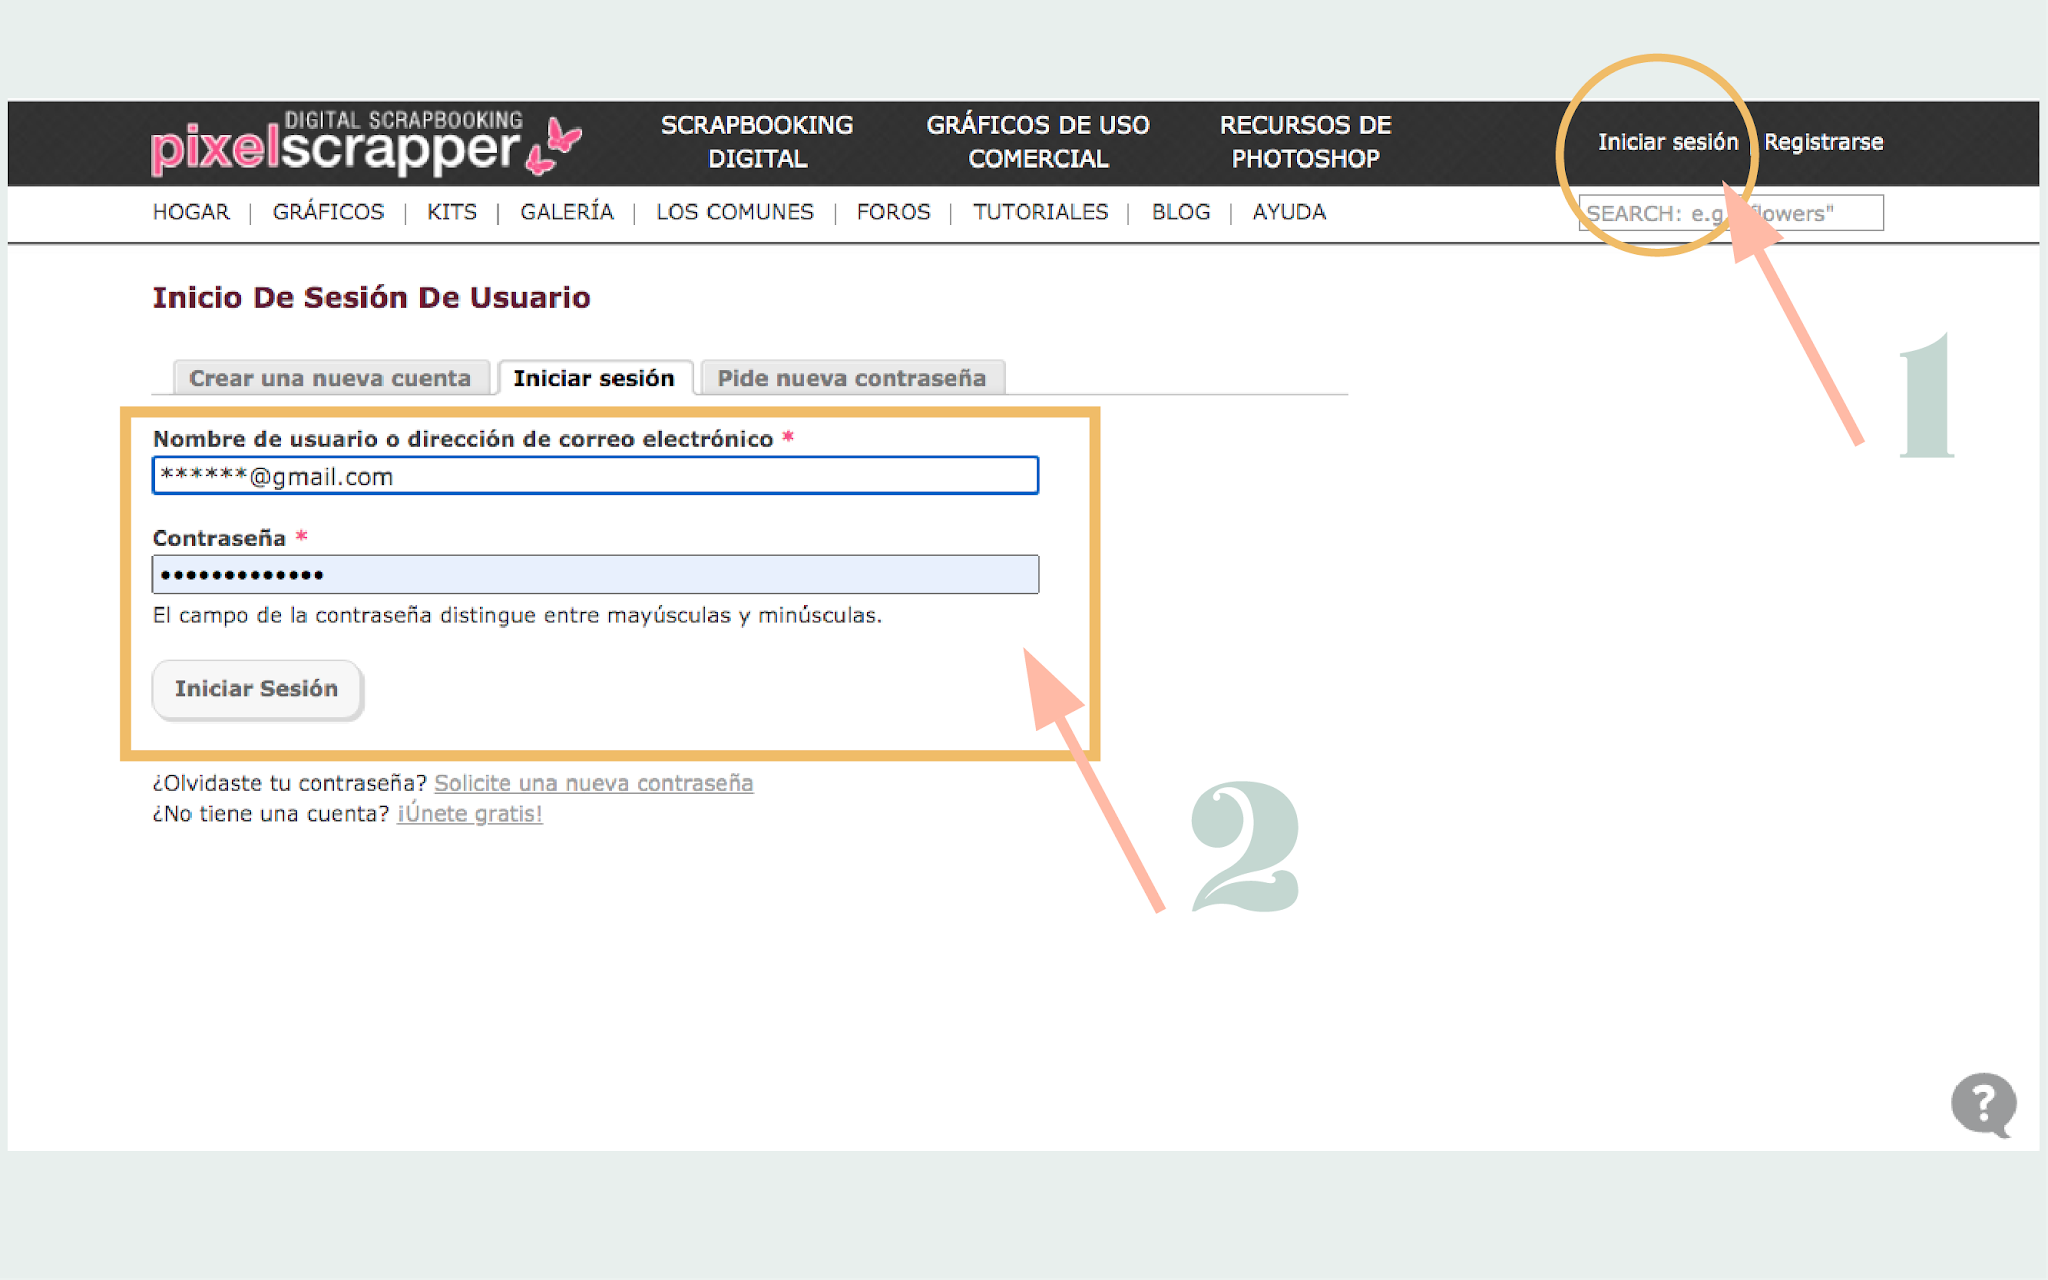Follow Solicite una nueva contraseña link
Screen dimensions: 2048x1280
tap(593, 783)
